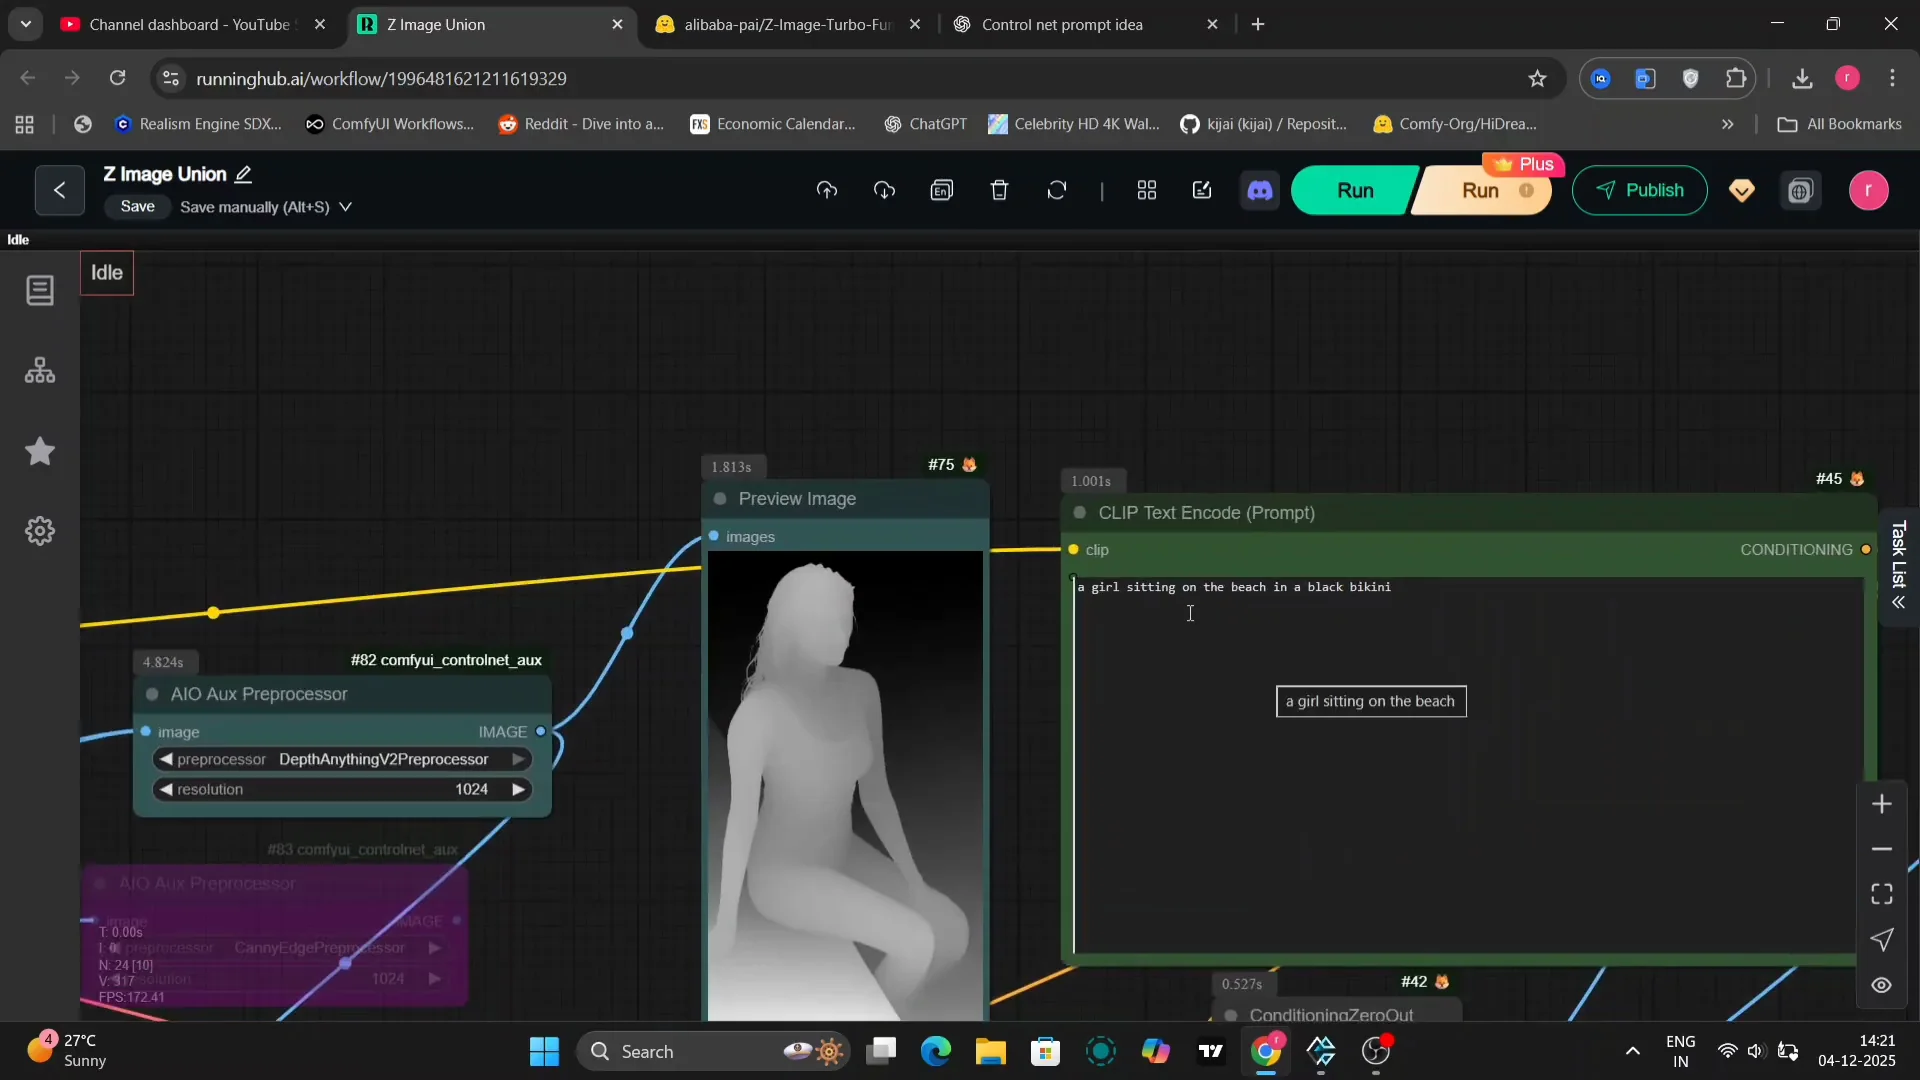Increase resolution value with right arrow
Image resolution: width=1920 pixels, height=1080 pixels.
[518, 790]
